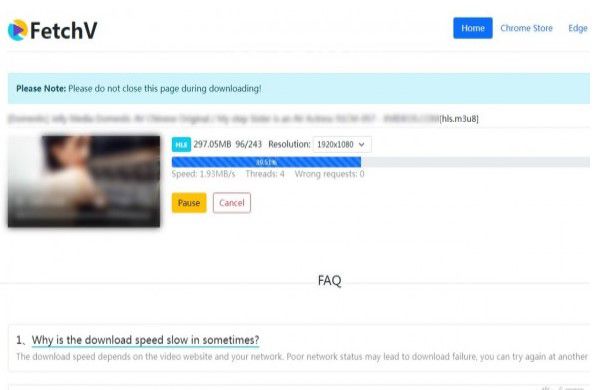This screenshot has width=599, height=390.
Task: Click the HLS badge icon
Action: point(181,144)
